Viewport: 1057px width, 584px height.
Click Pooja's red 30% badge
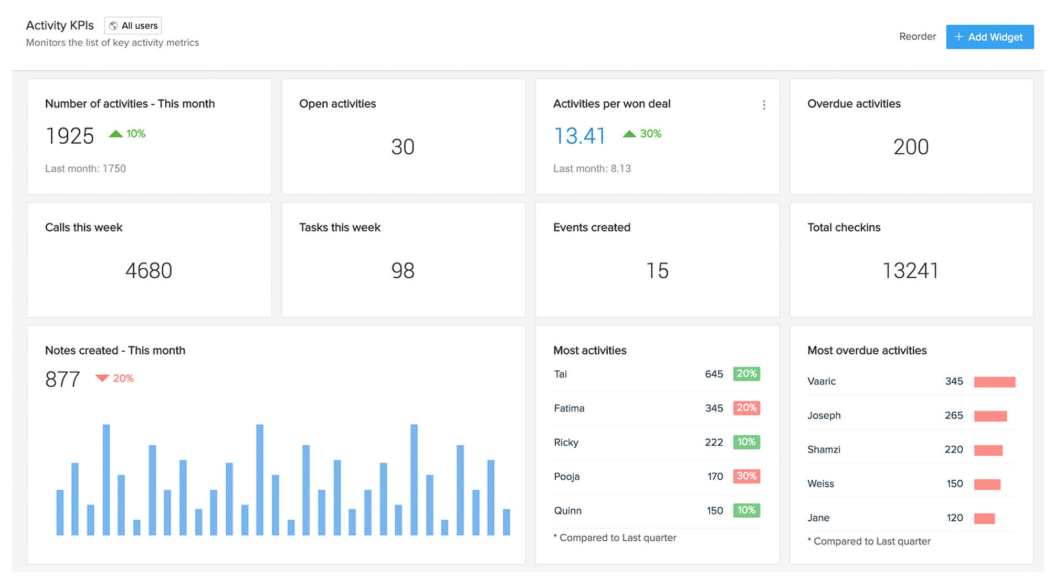745,476
